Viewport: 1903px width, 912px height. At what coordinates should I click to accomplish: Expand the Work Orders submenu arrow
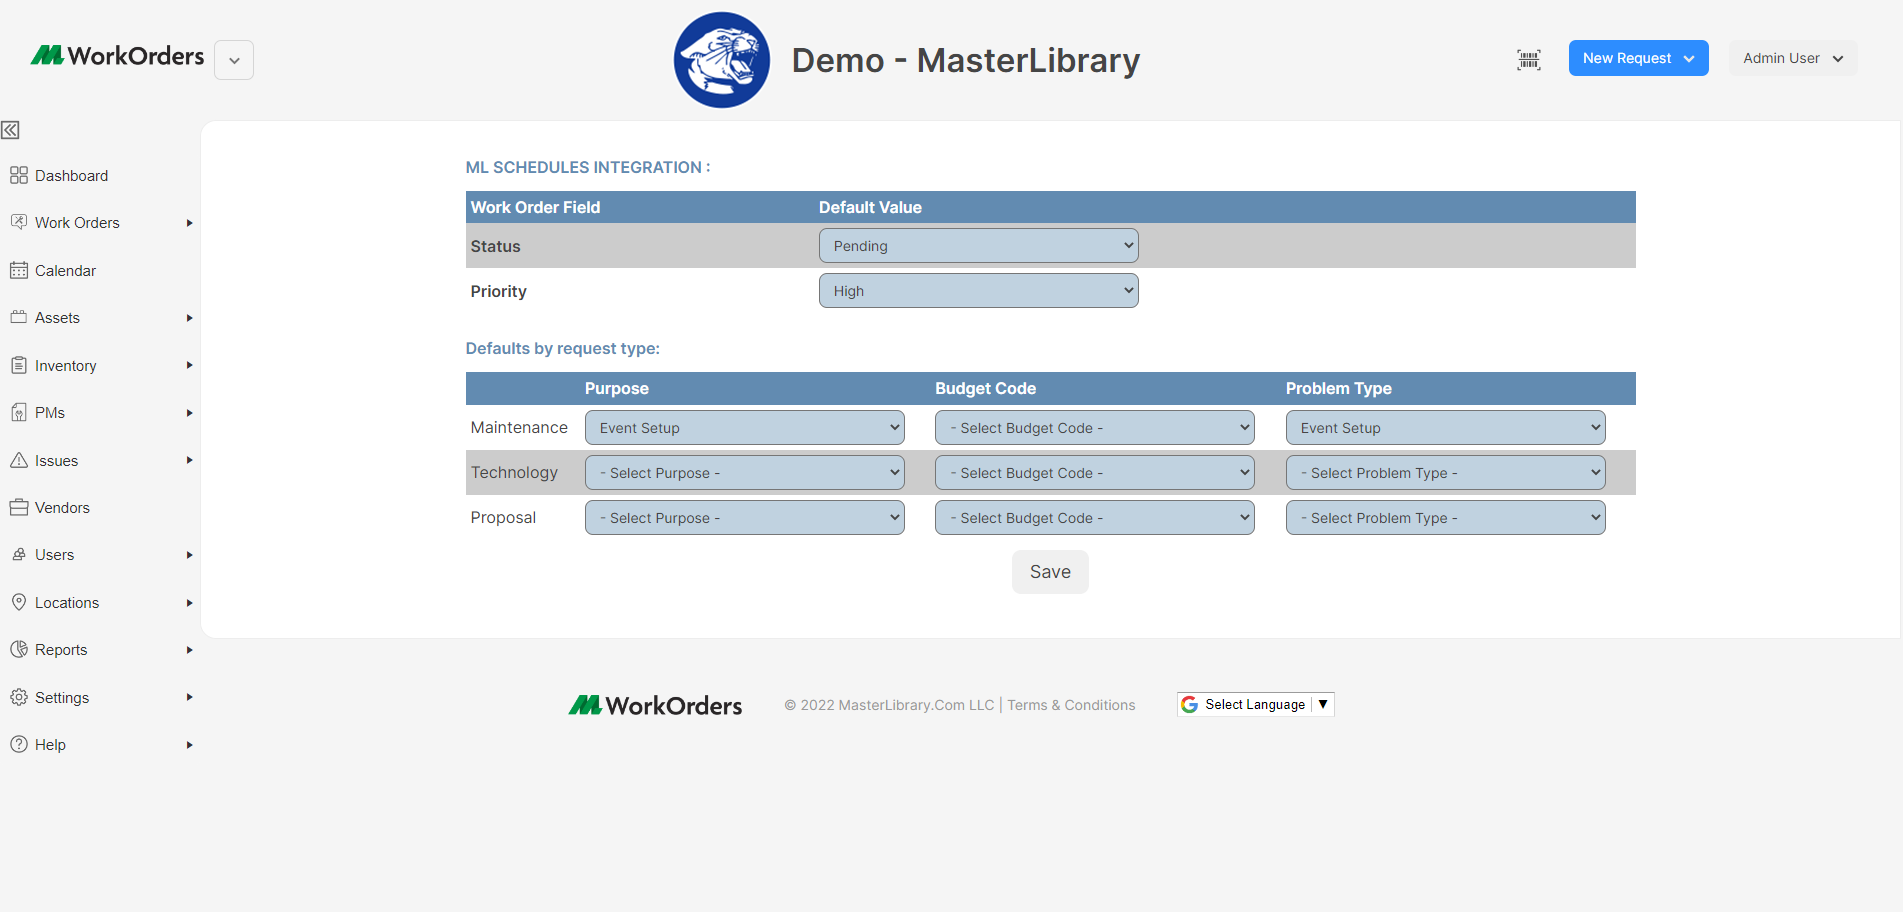pyautogui.click(x=189, y=223)
